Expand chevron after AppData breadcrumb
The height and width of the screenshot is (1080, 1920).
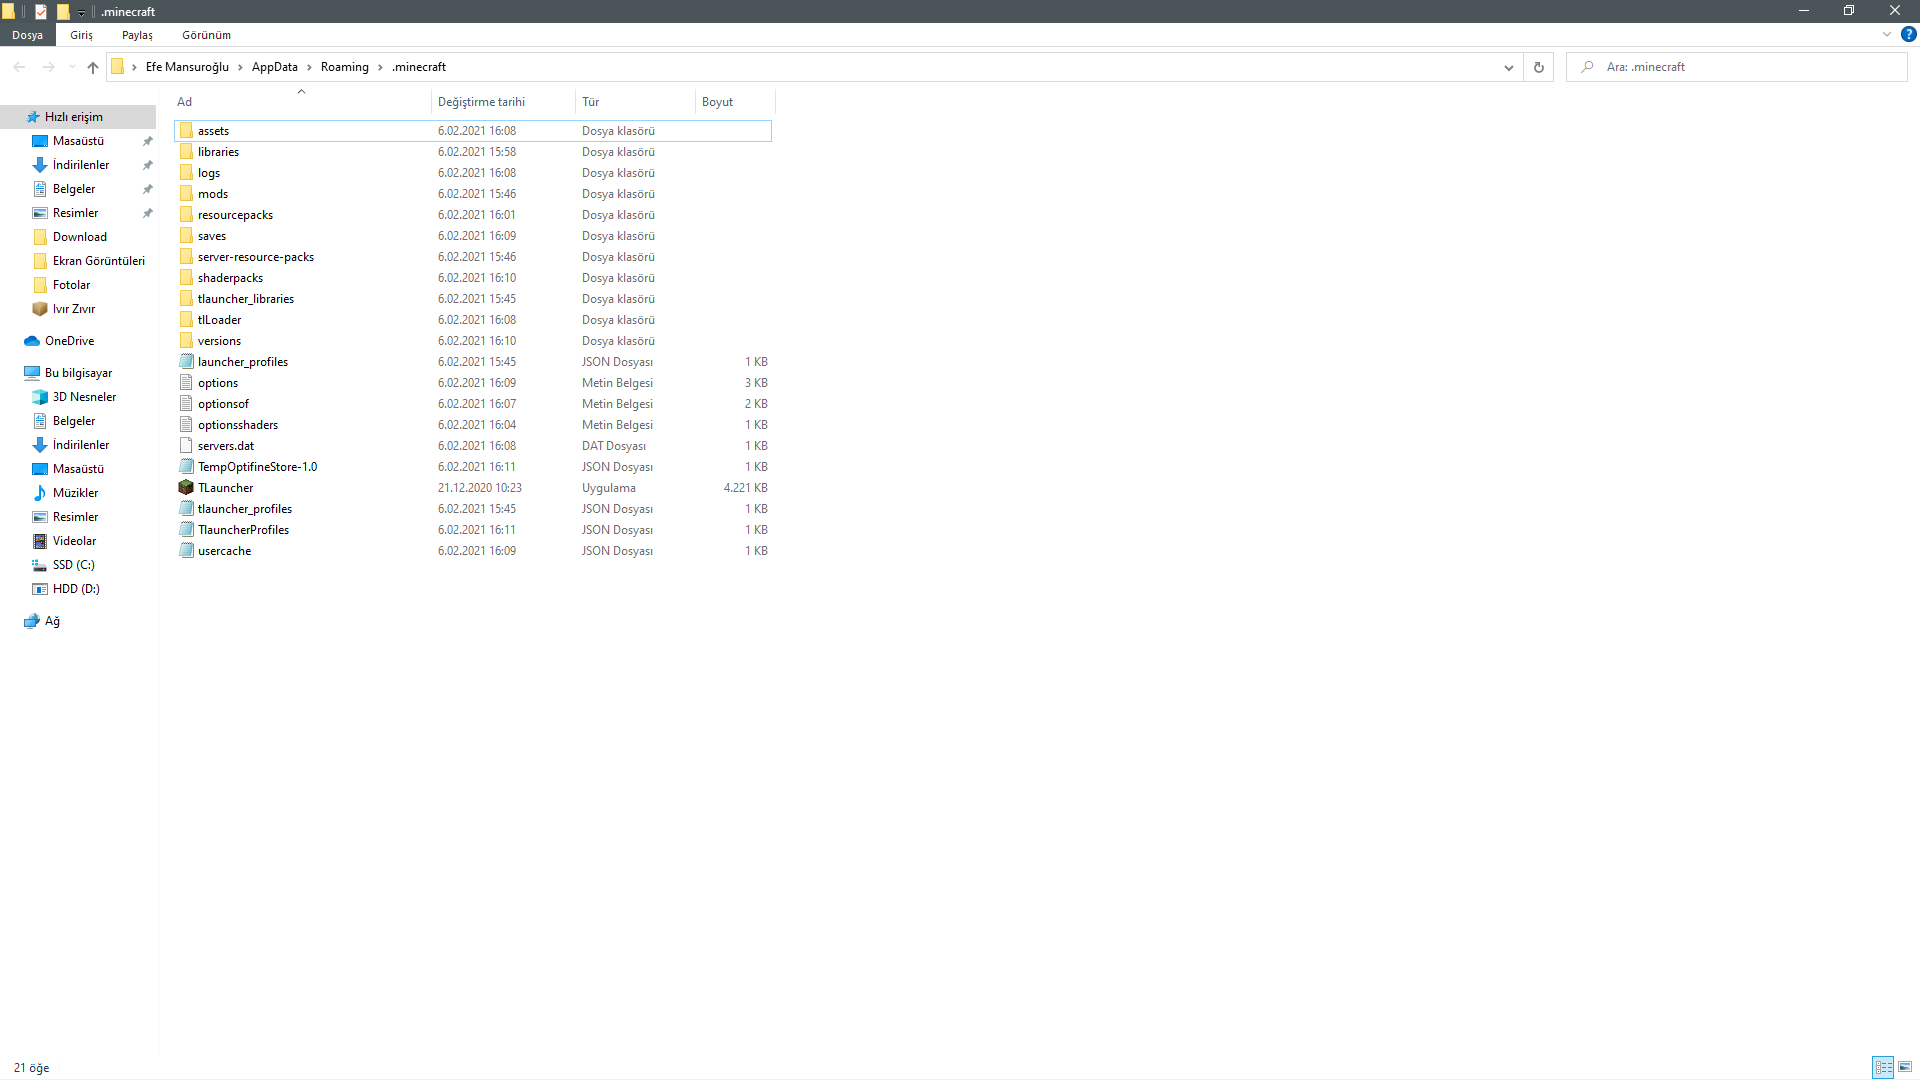pos(309,67)
